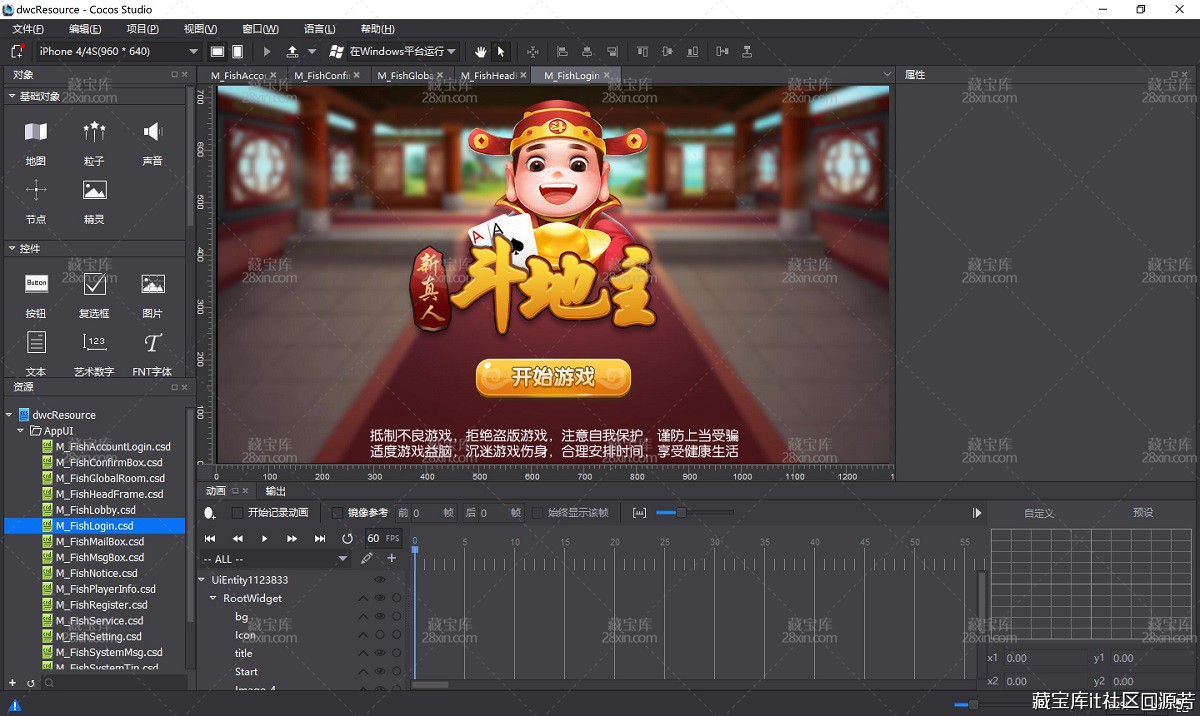Click the pencil edit icon in animation panel
The width and height of the screenshot is (1200, 716).
[x=367, y=558]
